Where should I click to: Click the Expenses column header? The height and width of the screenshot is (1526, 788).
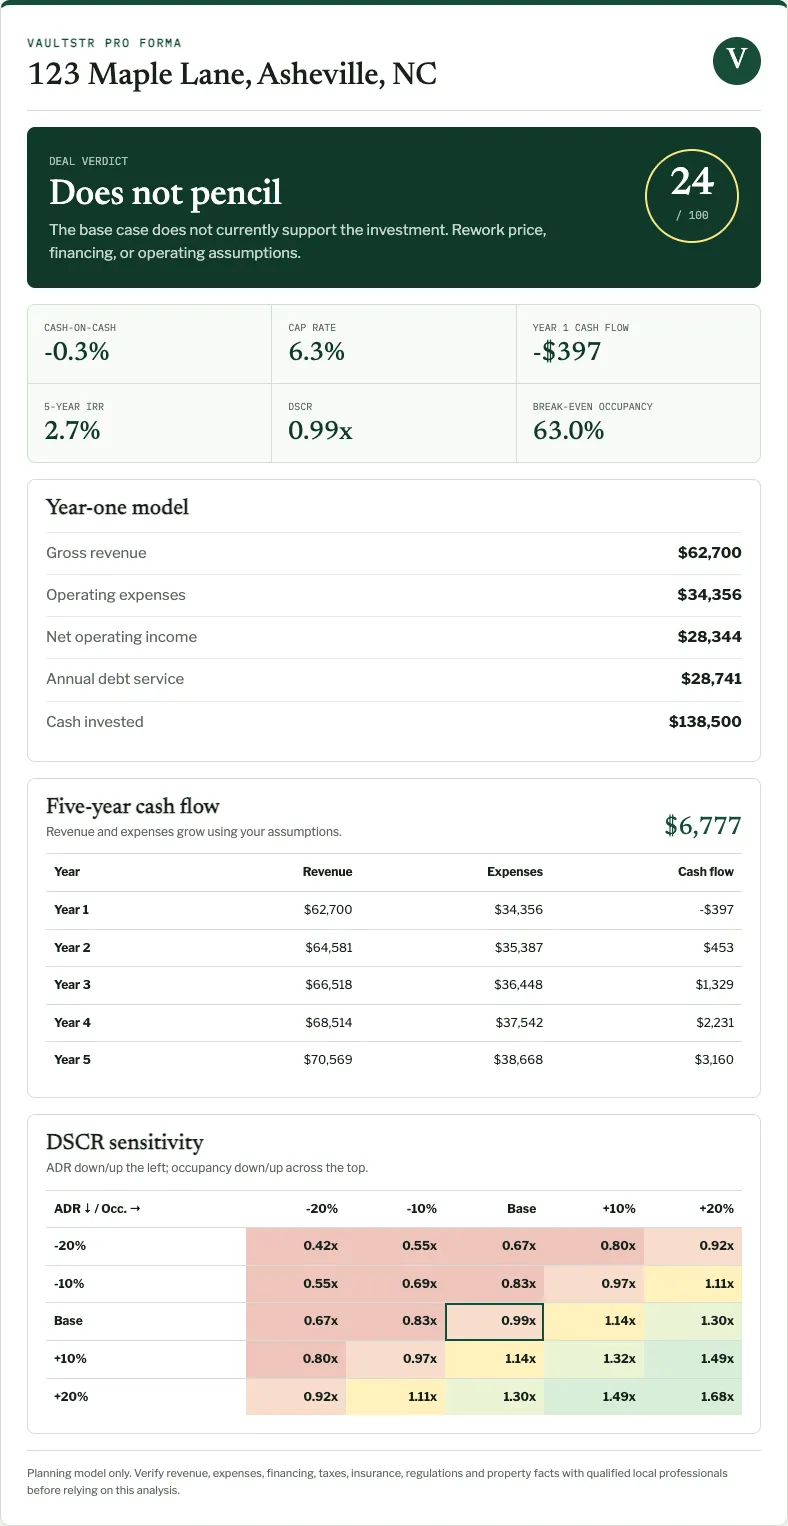[515, 872]
